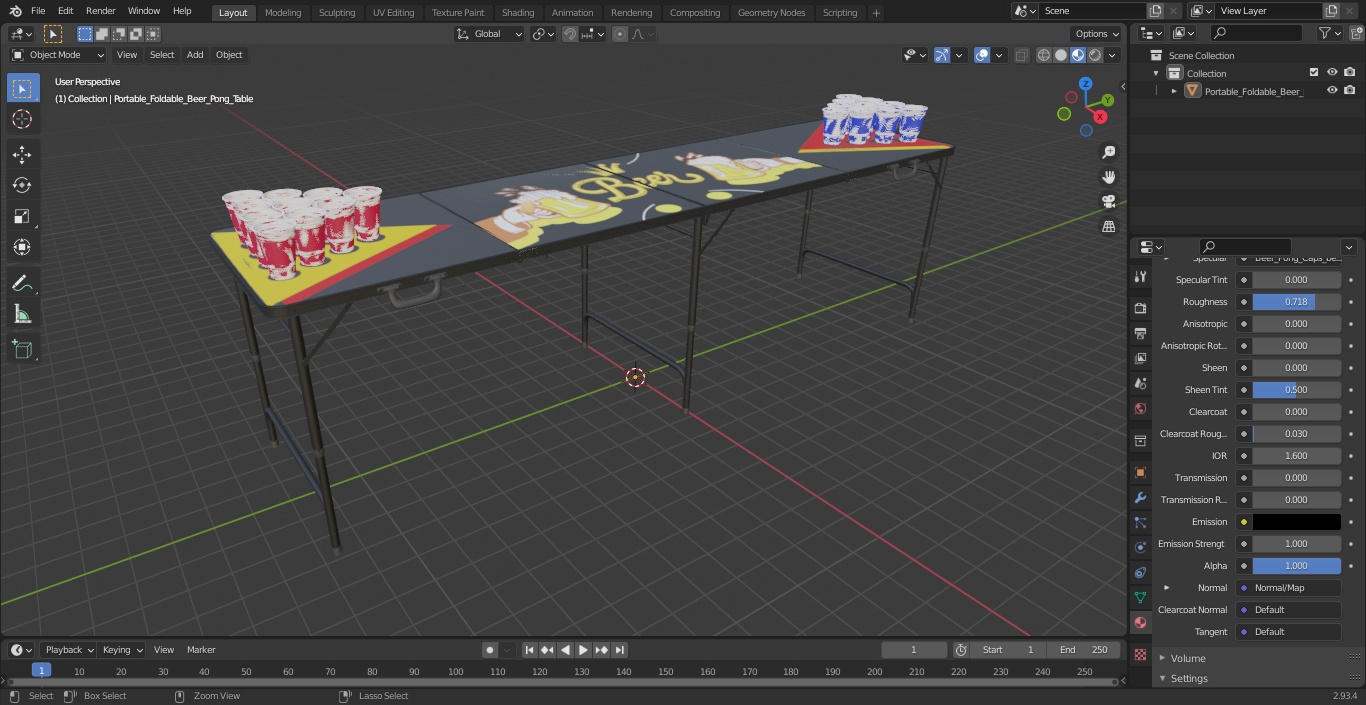Click the zoom magnifier viewport icon
This screenshot has width=1366, height=705.
pyautogui.click(x=1109, y=152)
